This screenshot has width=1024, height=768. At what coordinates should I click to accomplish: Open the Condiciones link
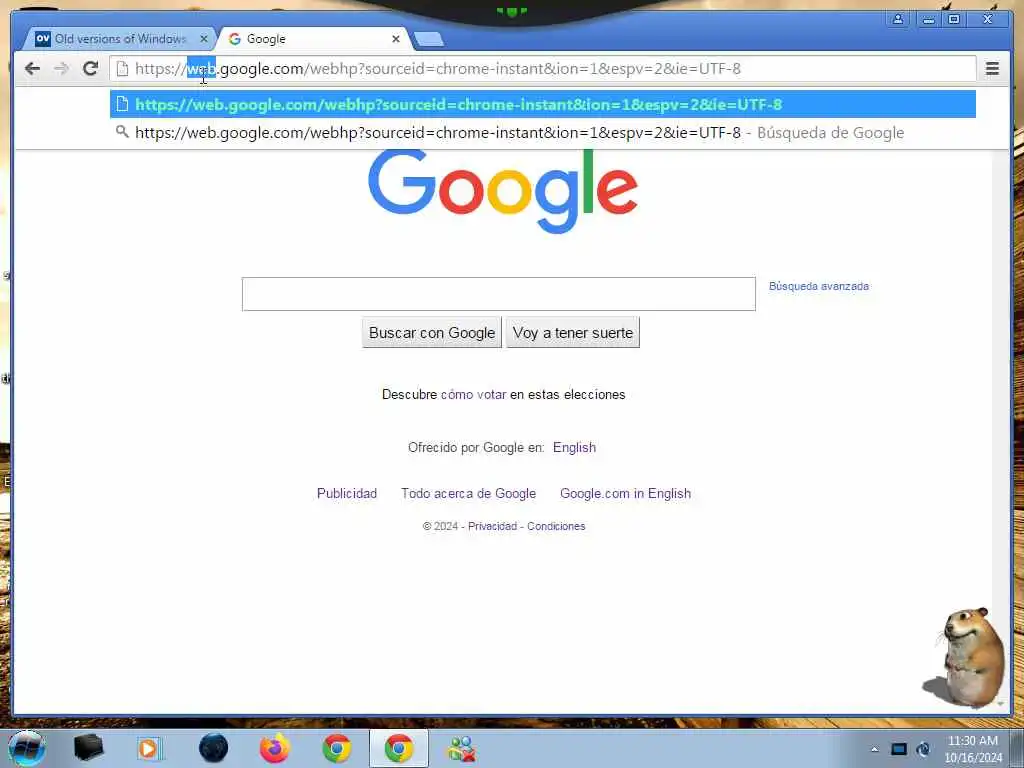(x=556, y=526)
